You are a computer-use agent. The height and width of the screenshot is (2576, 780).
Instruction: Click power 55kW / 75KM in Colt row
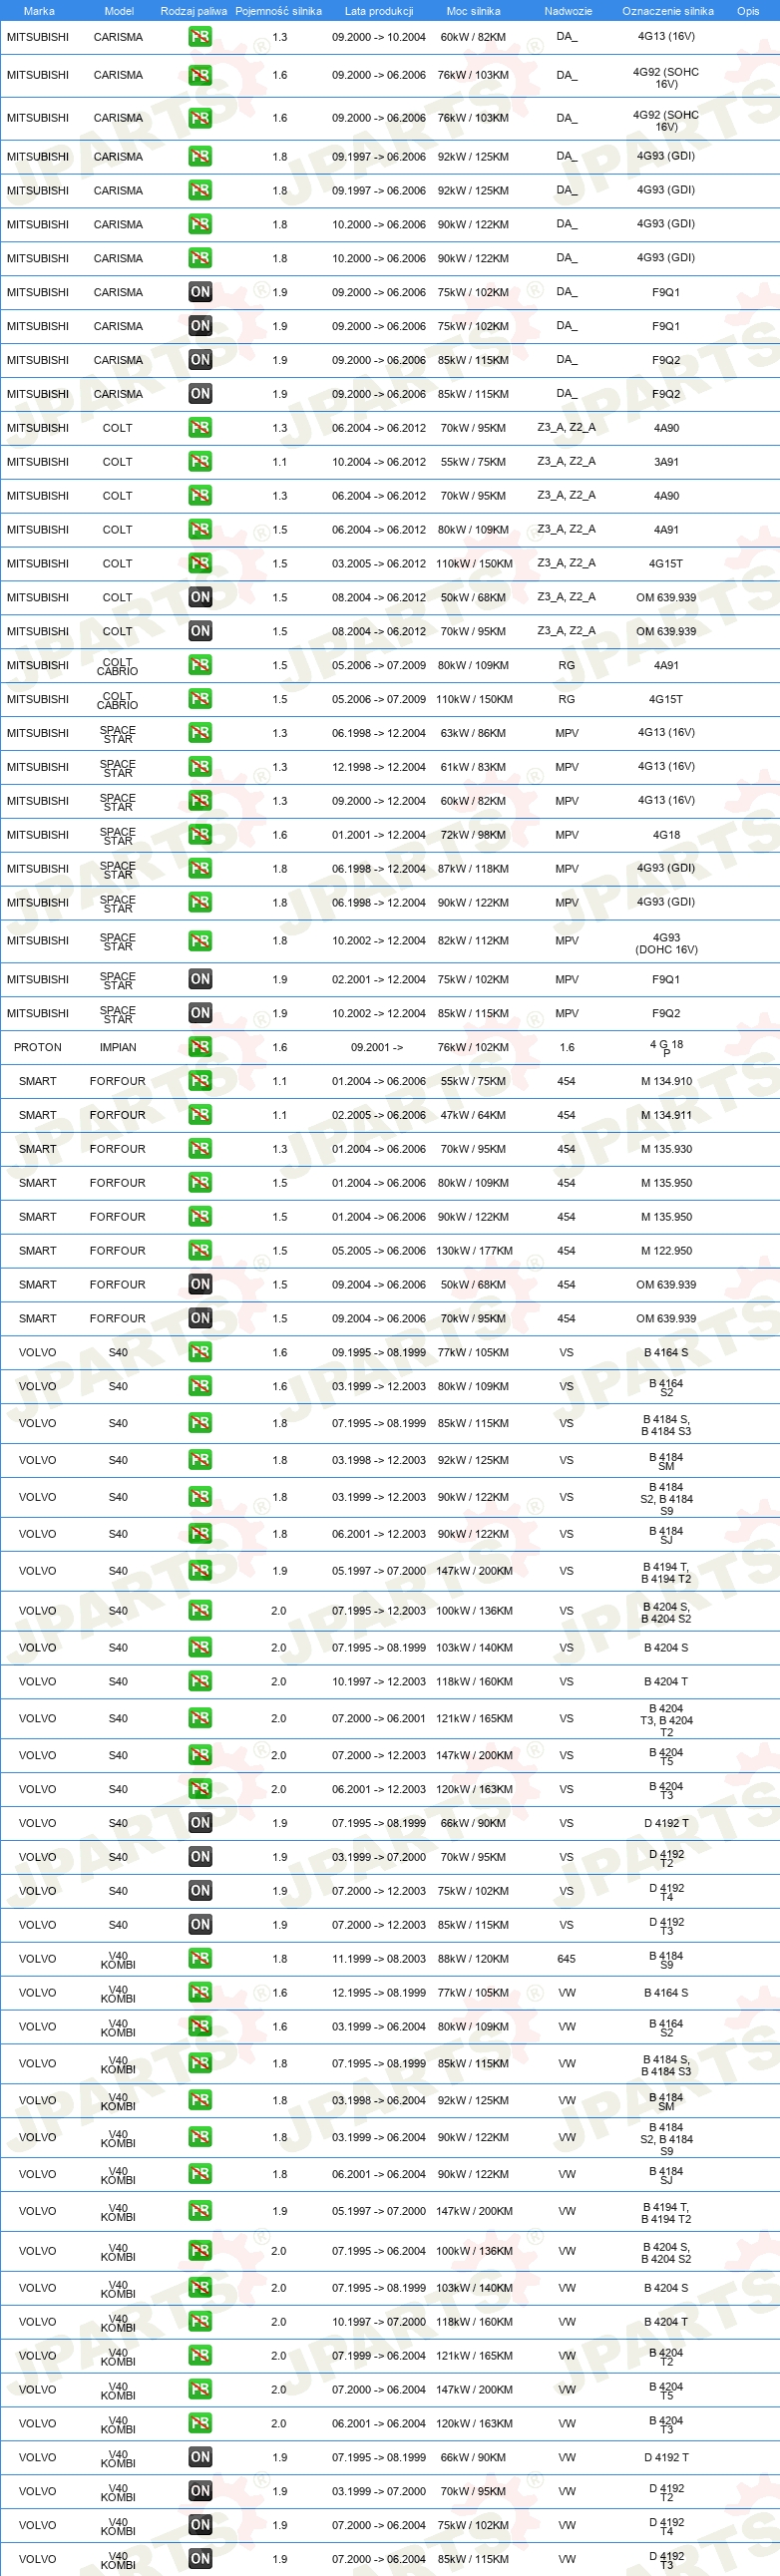point(473,462)
